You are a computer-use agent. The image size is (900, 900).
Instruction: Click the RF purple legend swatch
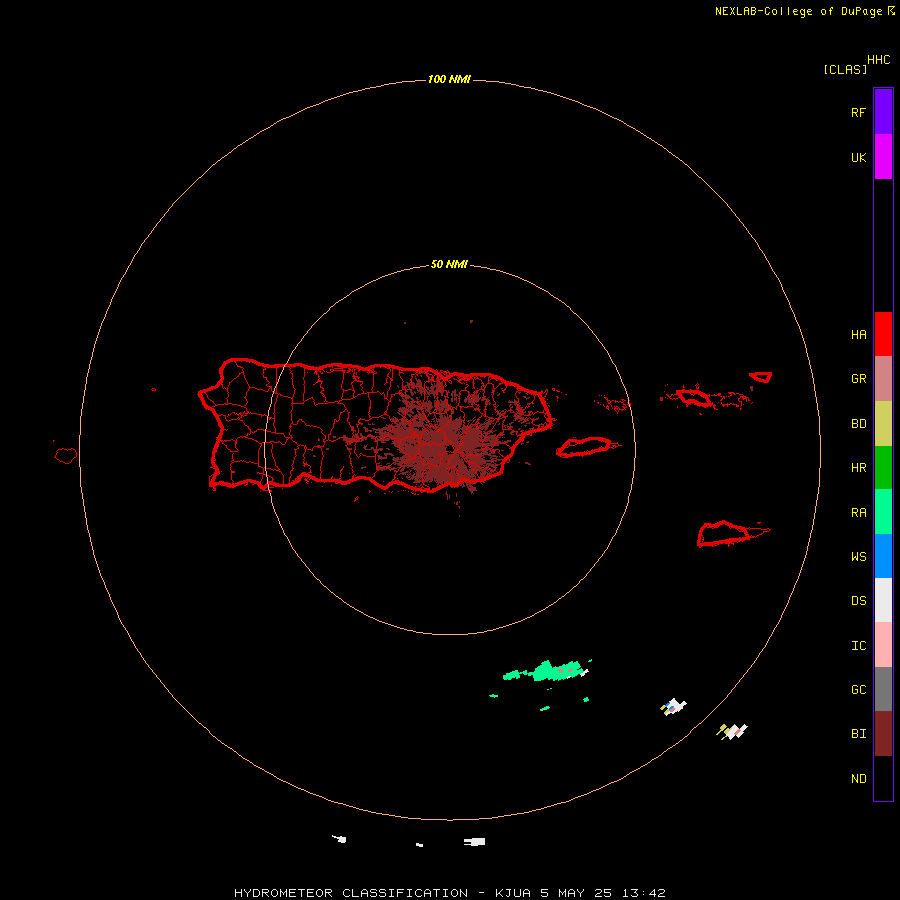883,112
